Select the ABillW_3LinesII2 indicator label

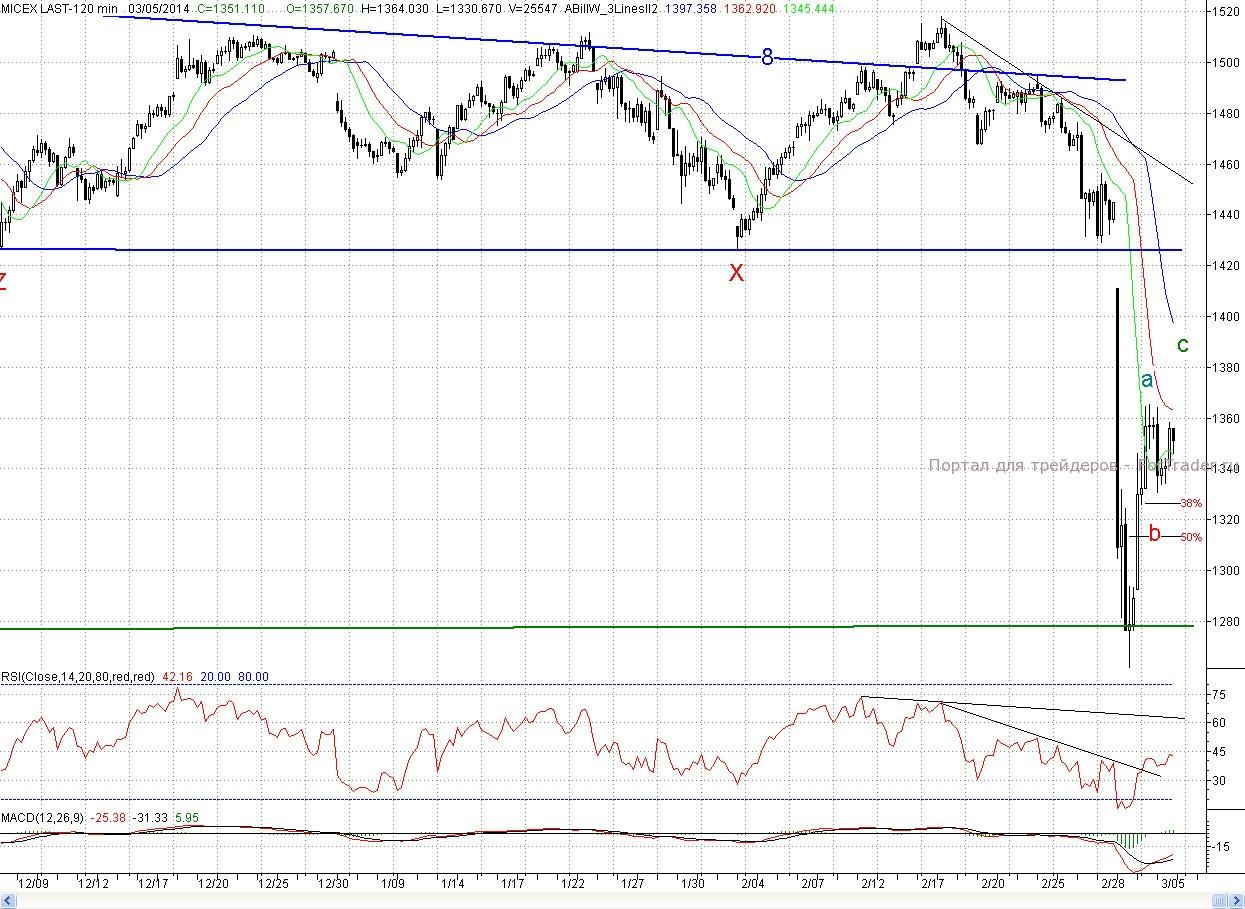coord(610,8)
